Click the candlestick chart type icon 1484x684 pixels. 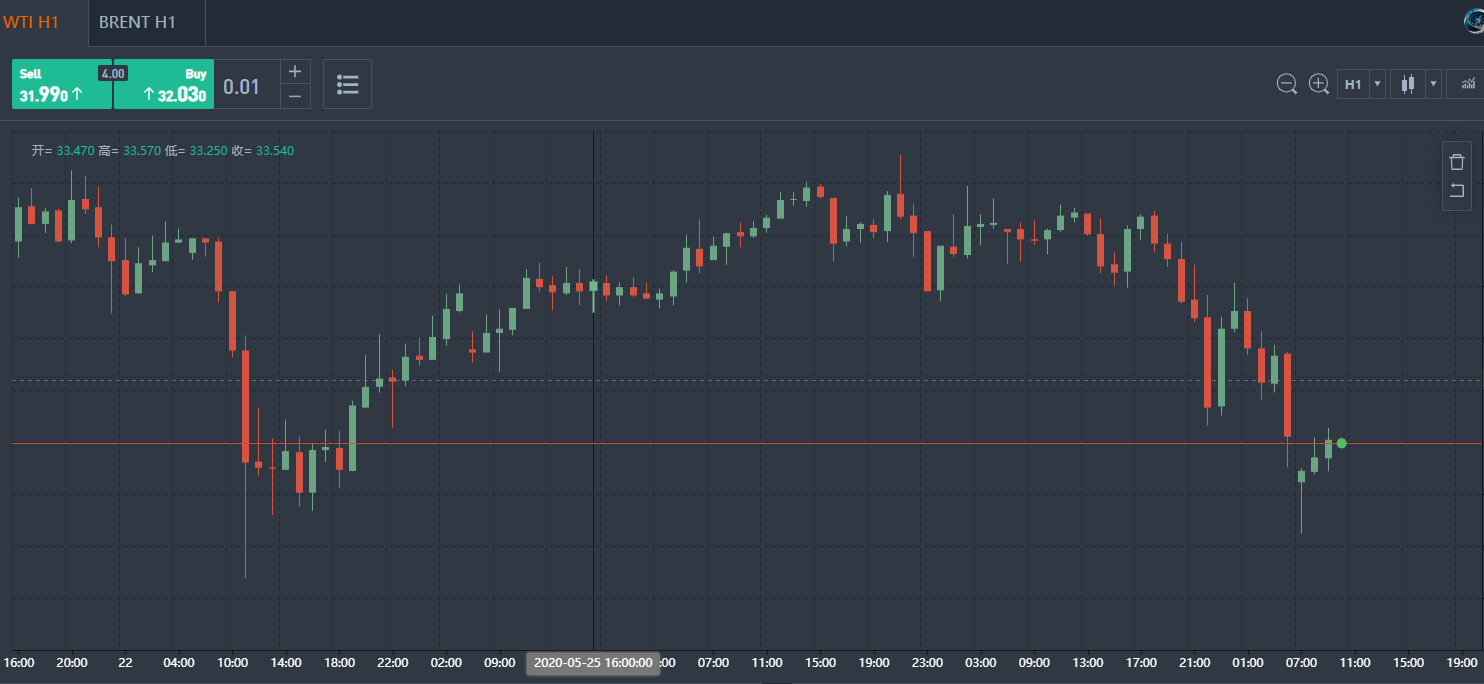1408,84
